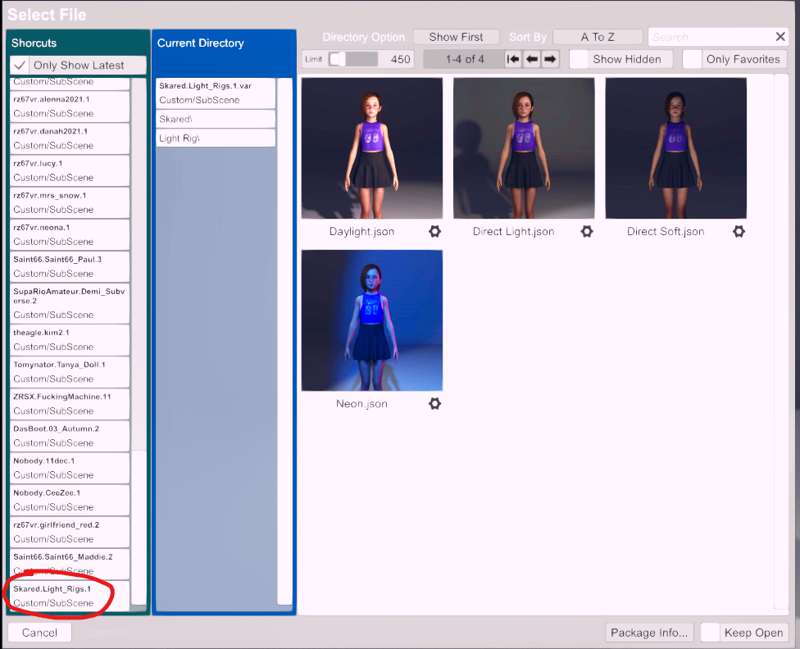The width and height of the screenshot is (800, 649).
Task: Select the Skared.Light_Rigs.1 shortcut
Action: 70,596
